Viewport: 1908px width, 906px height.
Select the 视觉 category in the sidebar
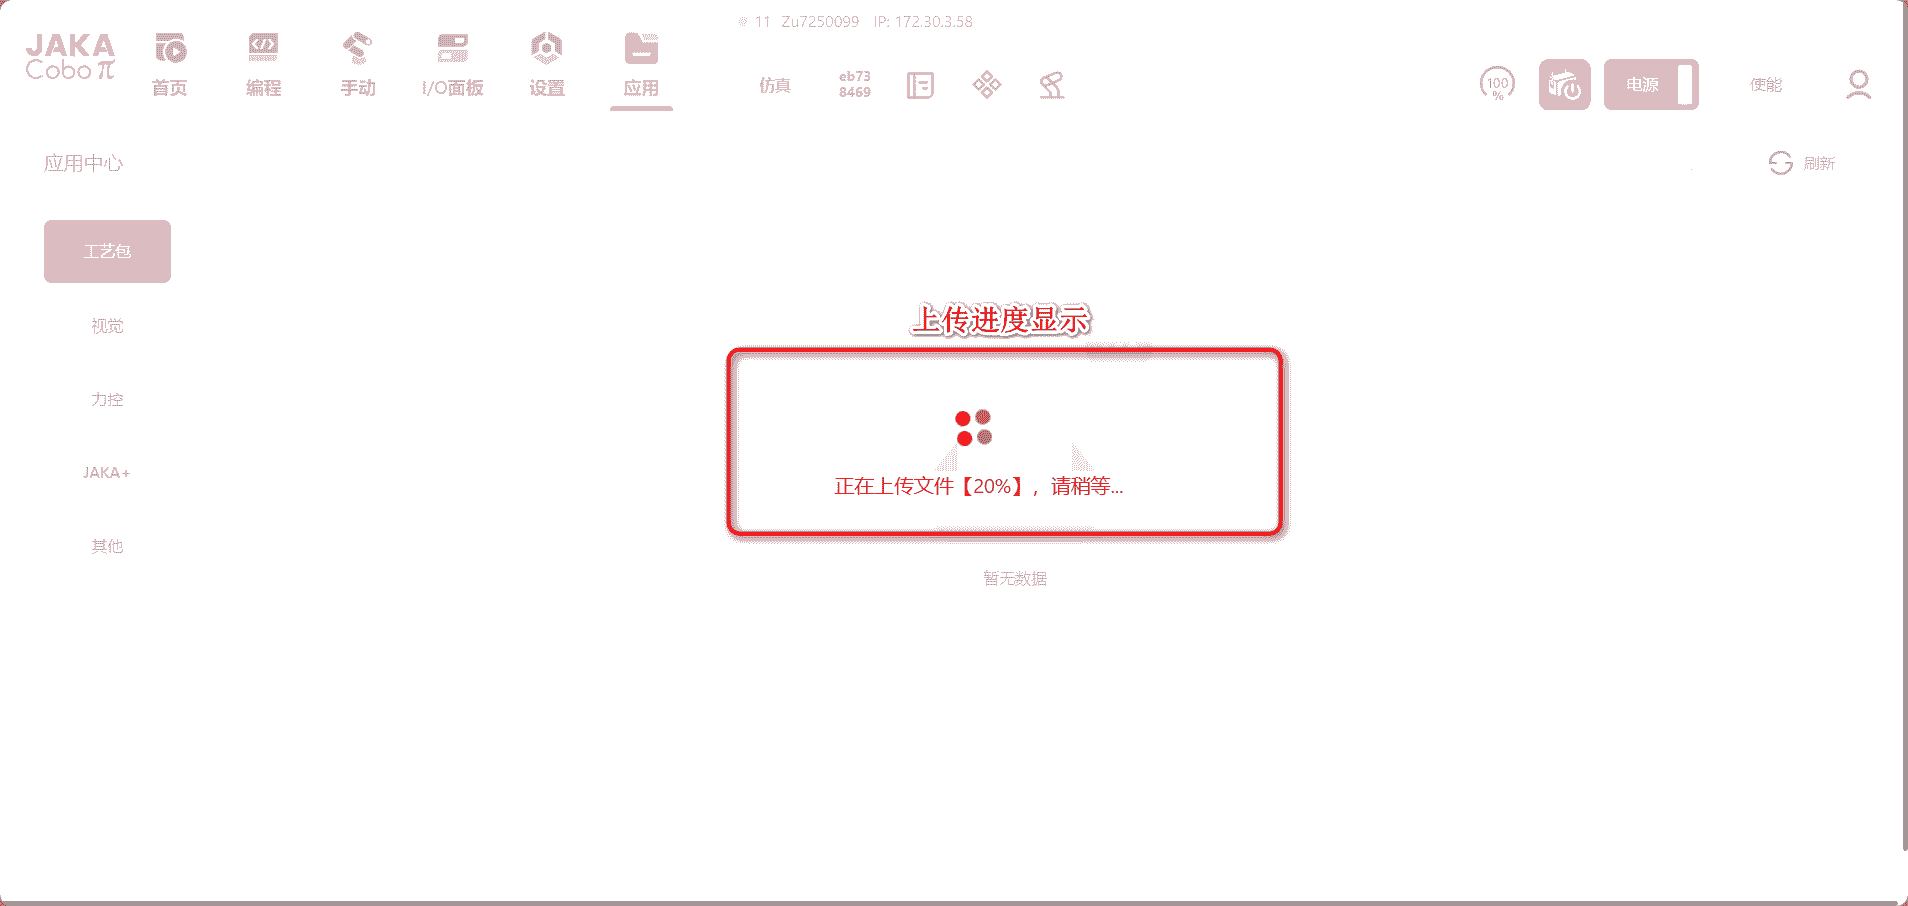[107, 326]
